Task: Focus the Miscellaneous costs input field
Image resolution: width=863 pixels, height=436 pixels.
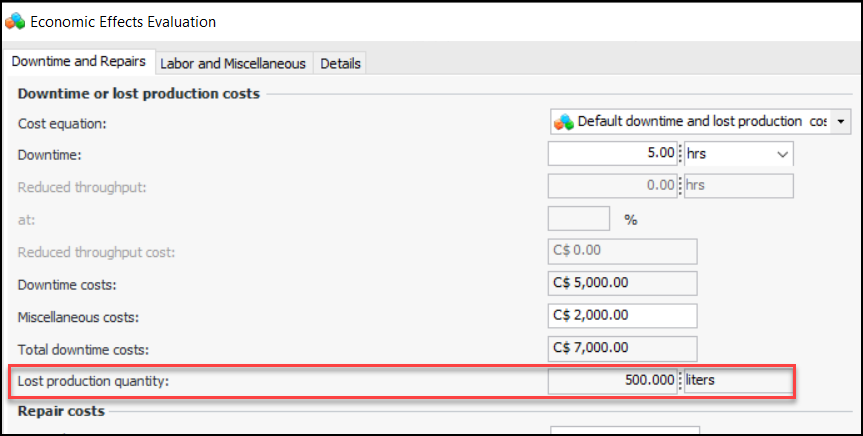Action: coord(622,316)
